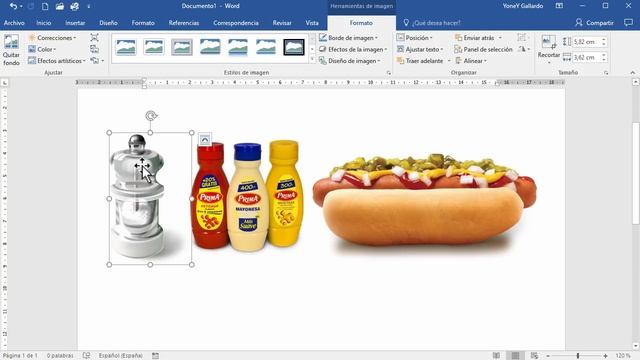The width and height of the screenshot is (640, 360).
Task: Switch to the Inicio tab
Action: [44, 23]
